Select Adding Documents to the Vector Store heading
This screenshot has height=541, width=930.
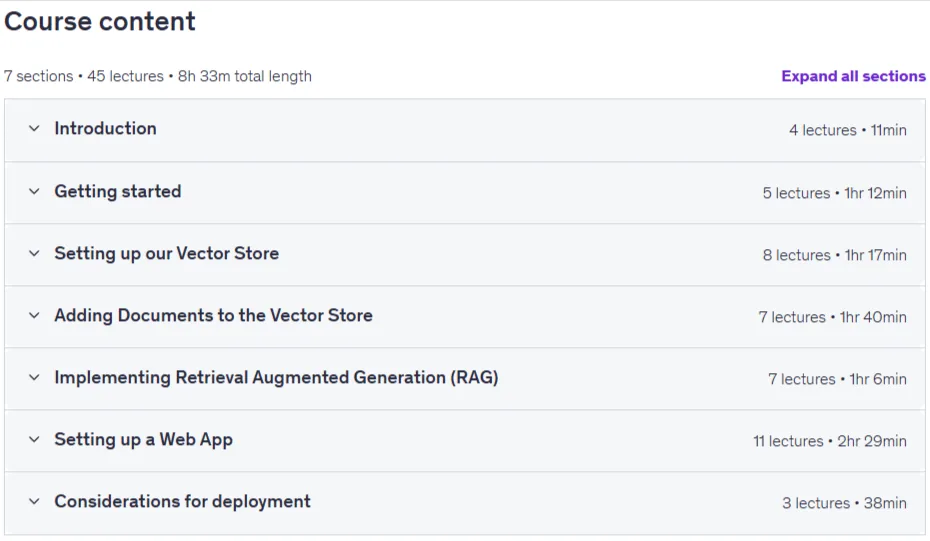coord(214,315)
